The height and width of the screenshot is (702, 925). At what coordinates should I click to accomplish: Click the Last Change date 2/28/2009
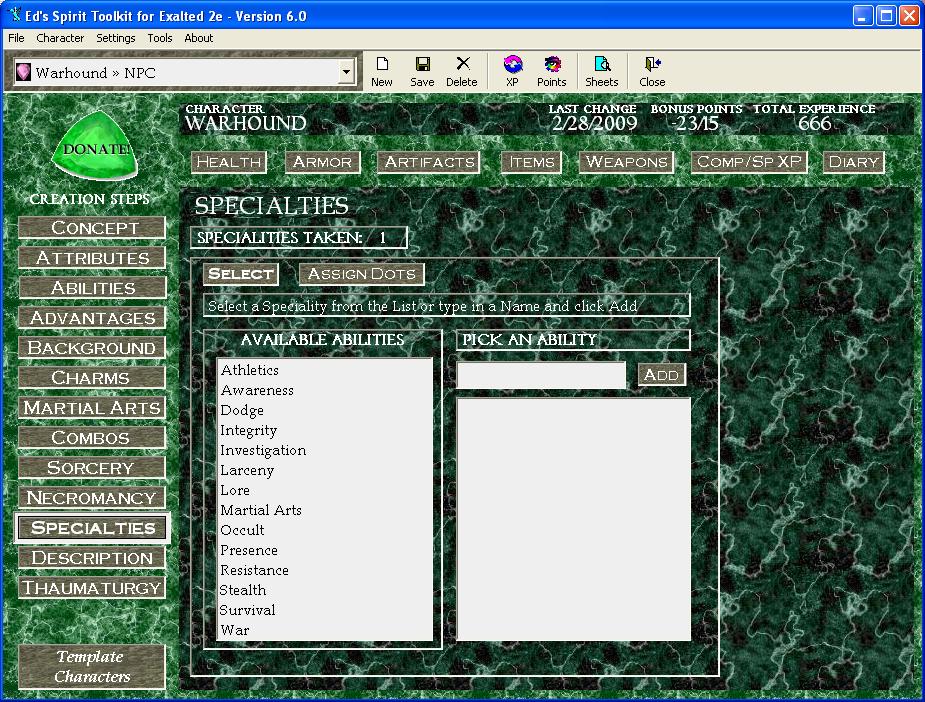coord(594,123)
